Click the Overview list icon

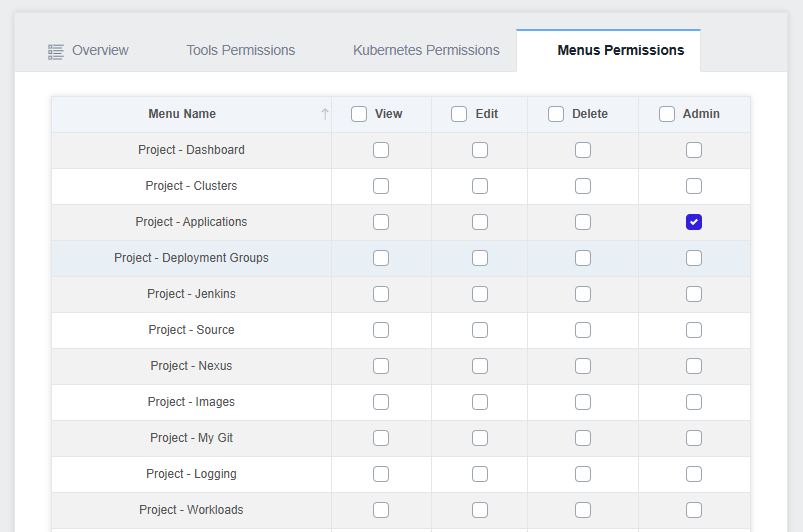tap(56, 52)
